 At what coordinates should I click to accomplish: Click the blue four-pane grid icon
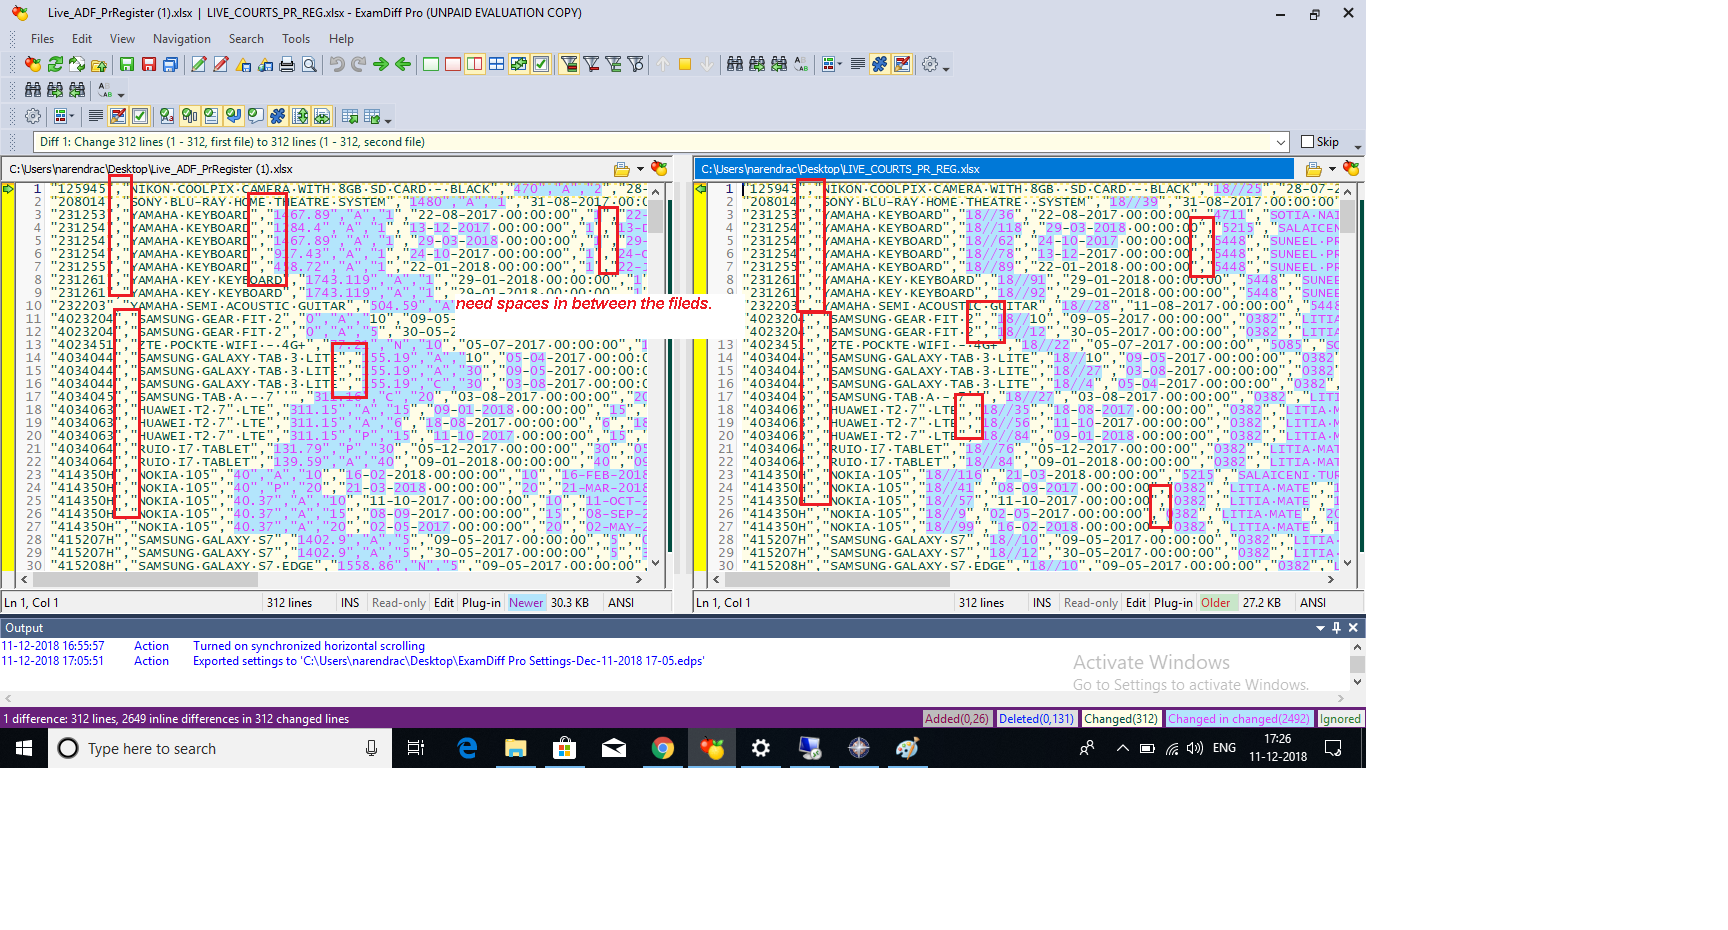click(x=497, y=64)
